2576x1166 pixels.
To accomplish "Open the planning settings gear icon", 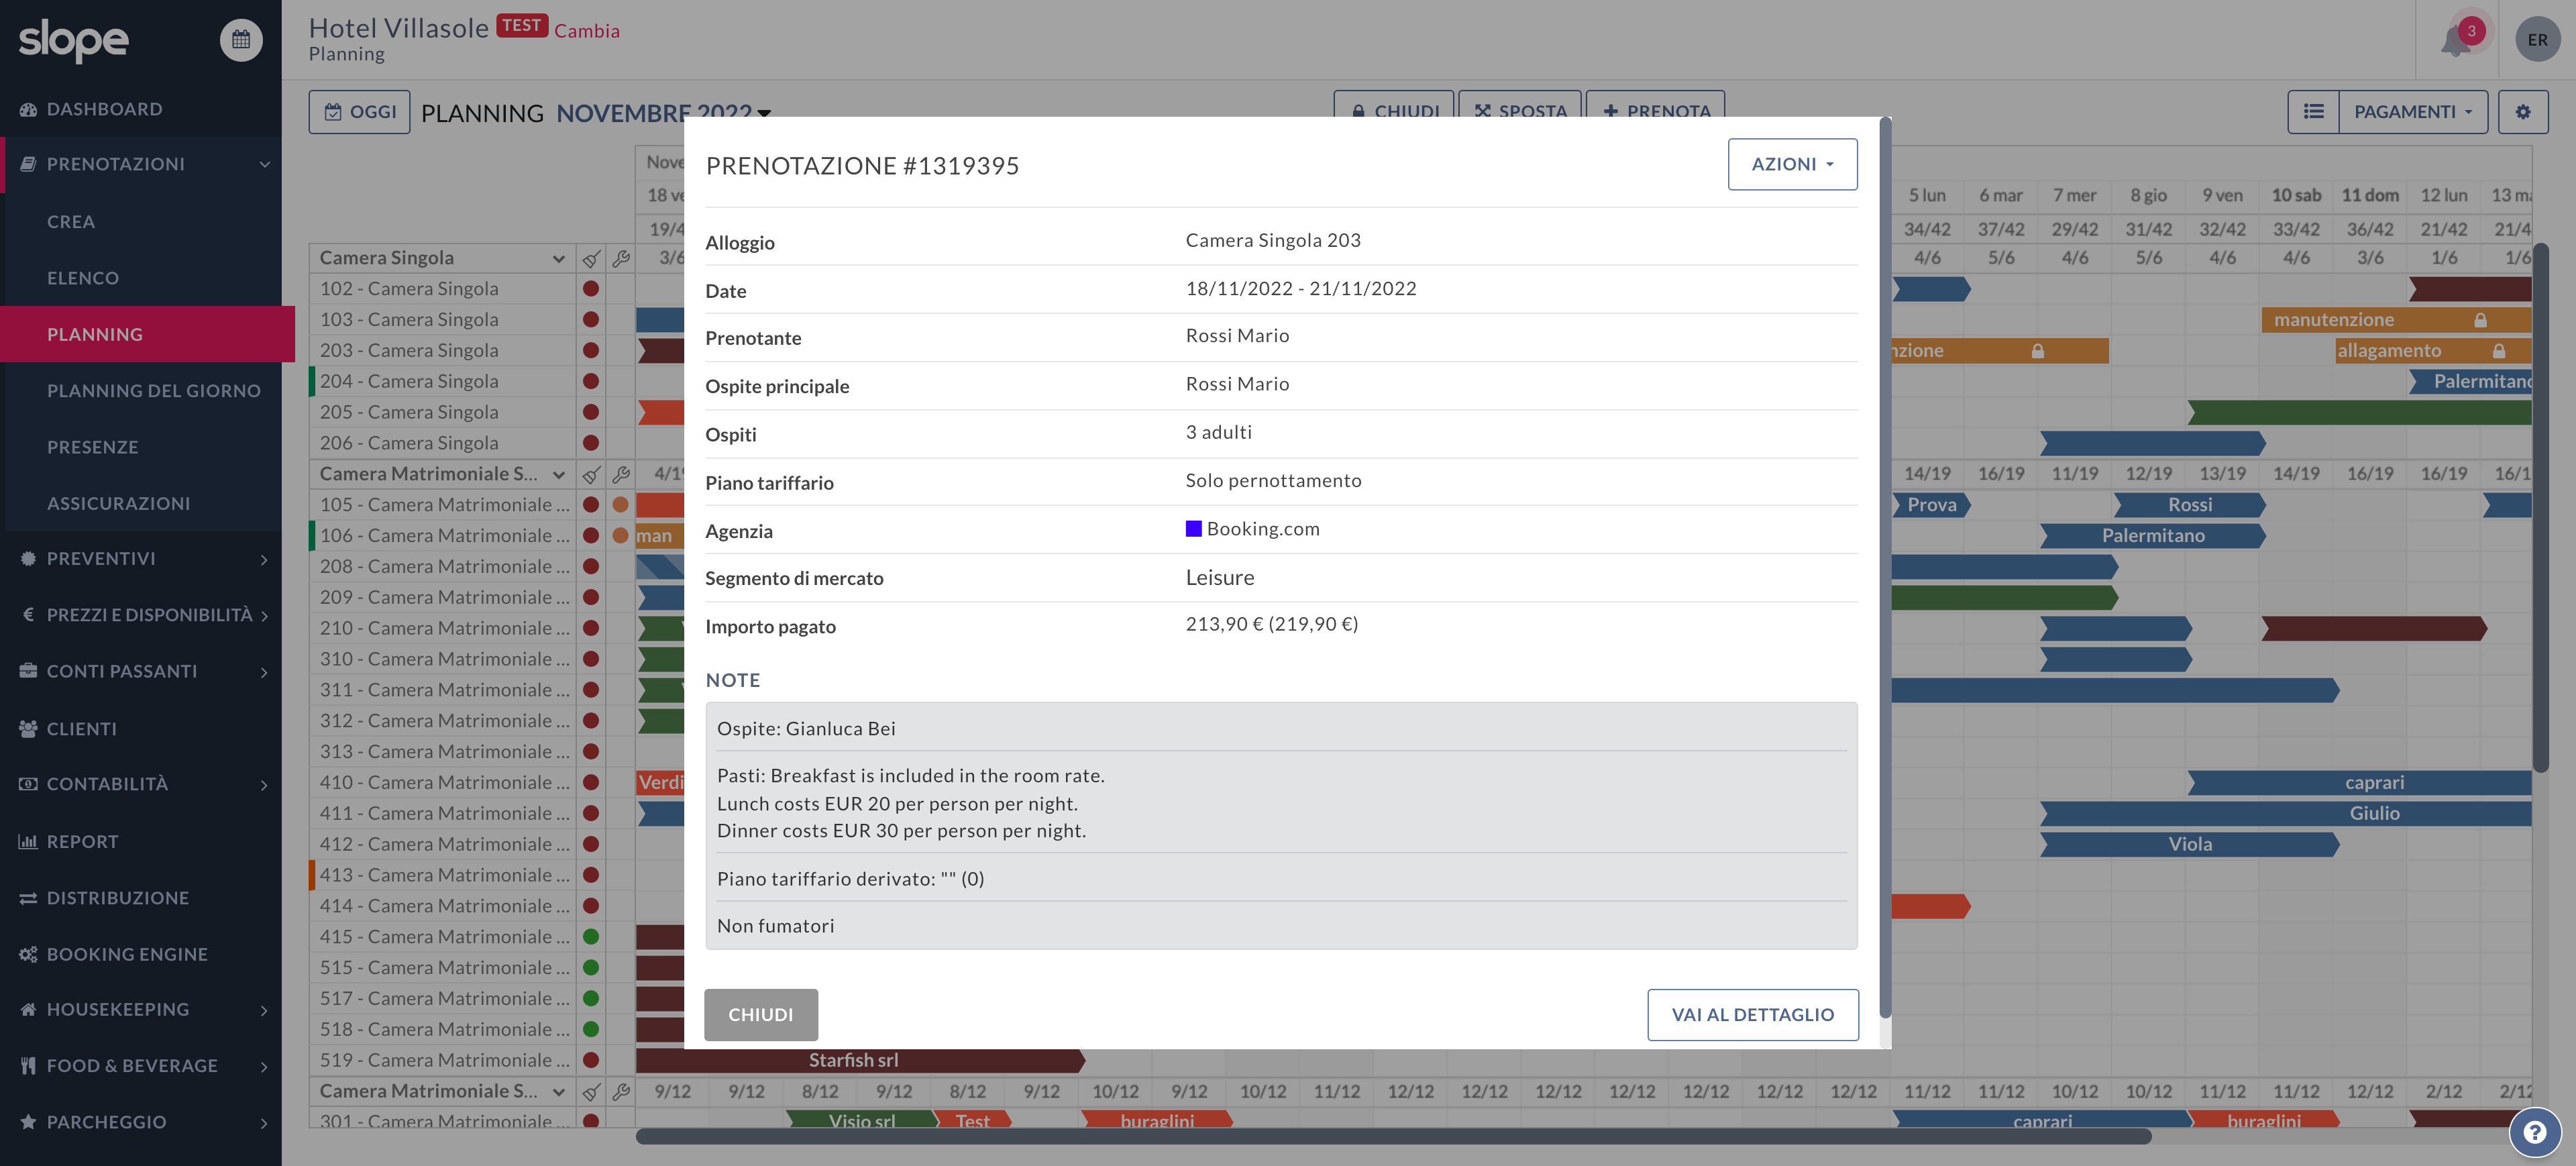I will pyautogui.click(x=2522, y=112).
